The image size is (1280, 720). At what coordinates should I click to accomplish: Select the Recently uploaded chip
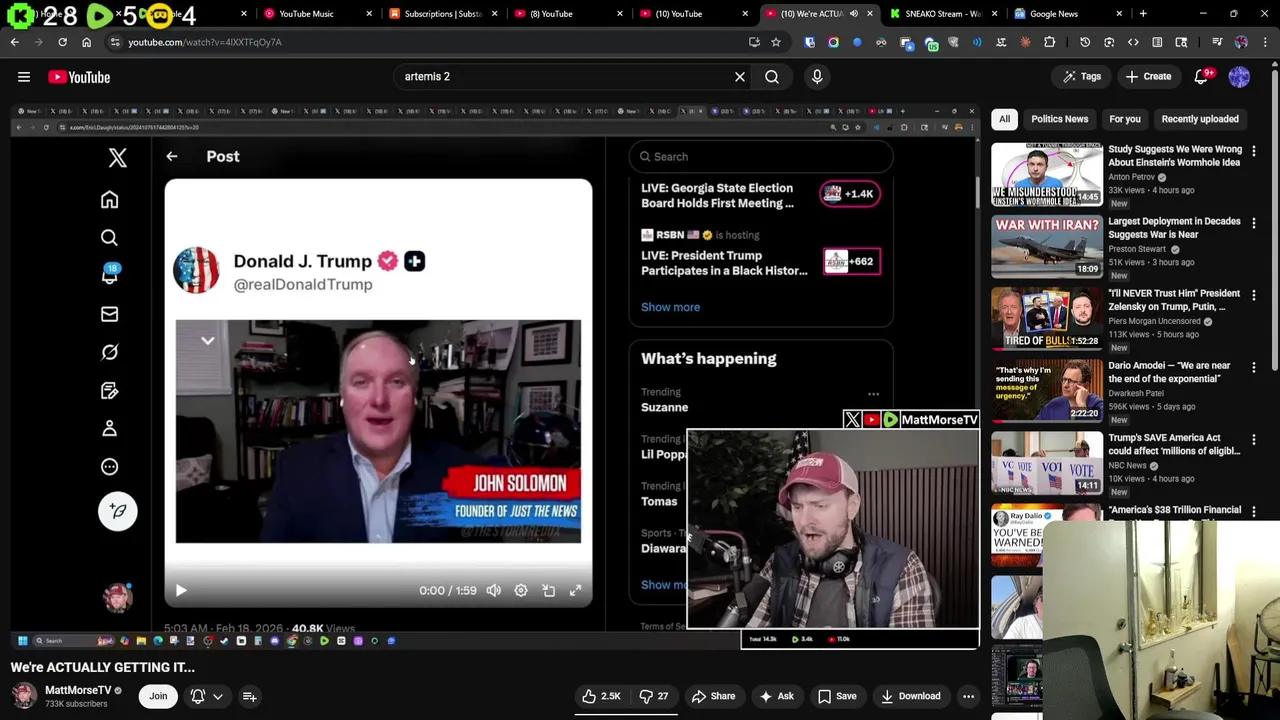(1199, 119)
